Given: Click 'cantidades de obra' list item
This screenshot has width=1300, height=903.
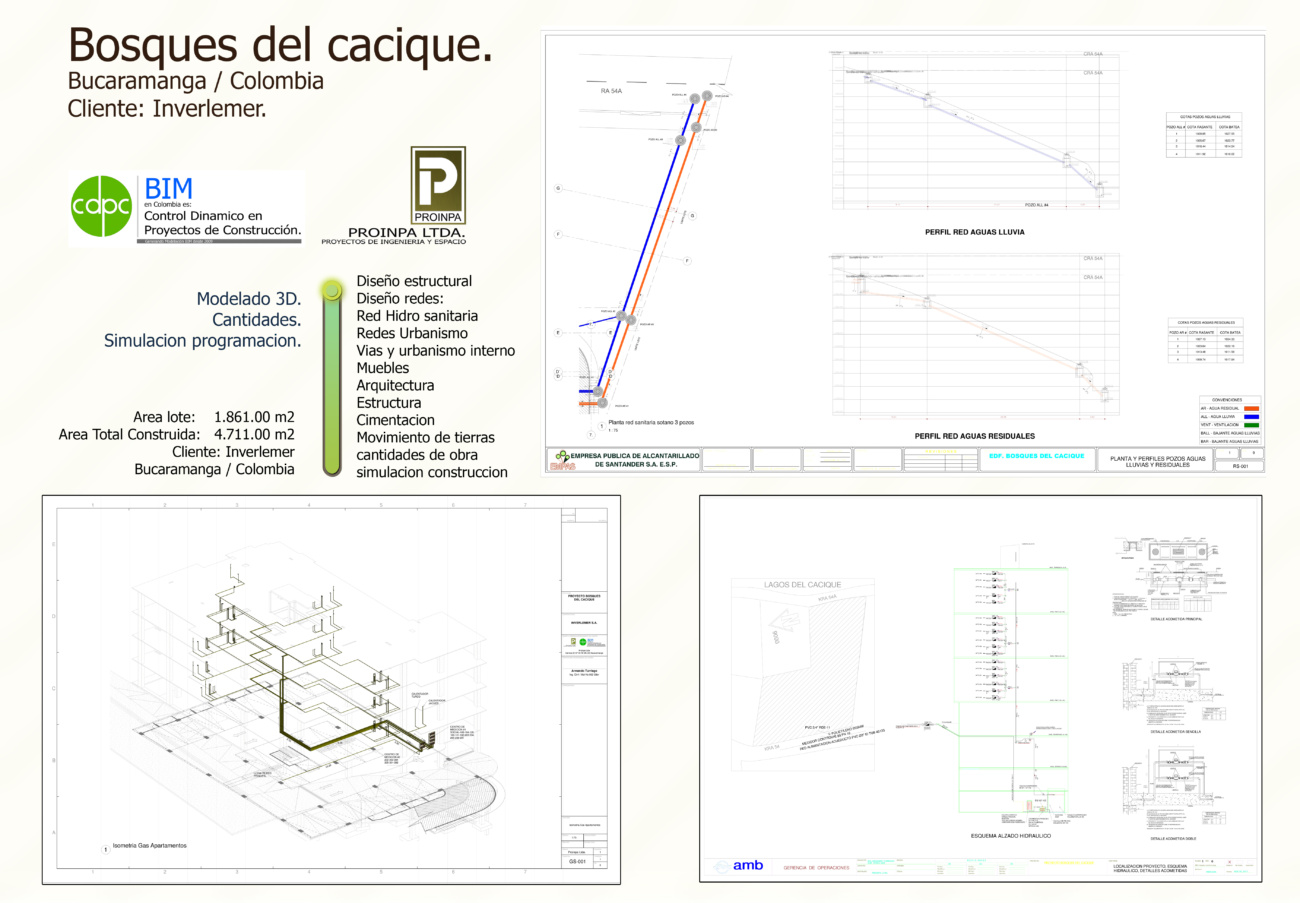Looking at the screenshot, I should (x=417, y=455).
